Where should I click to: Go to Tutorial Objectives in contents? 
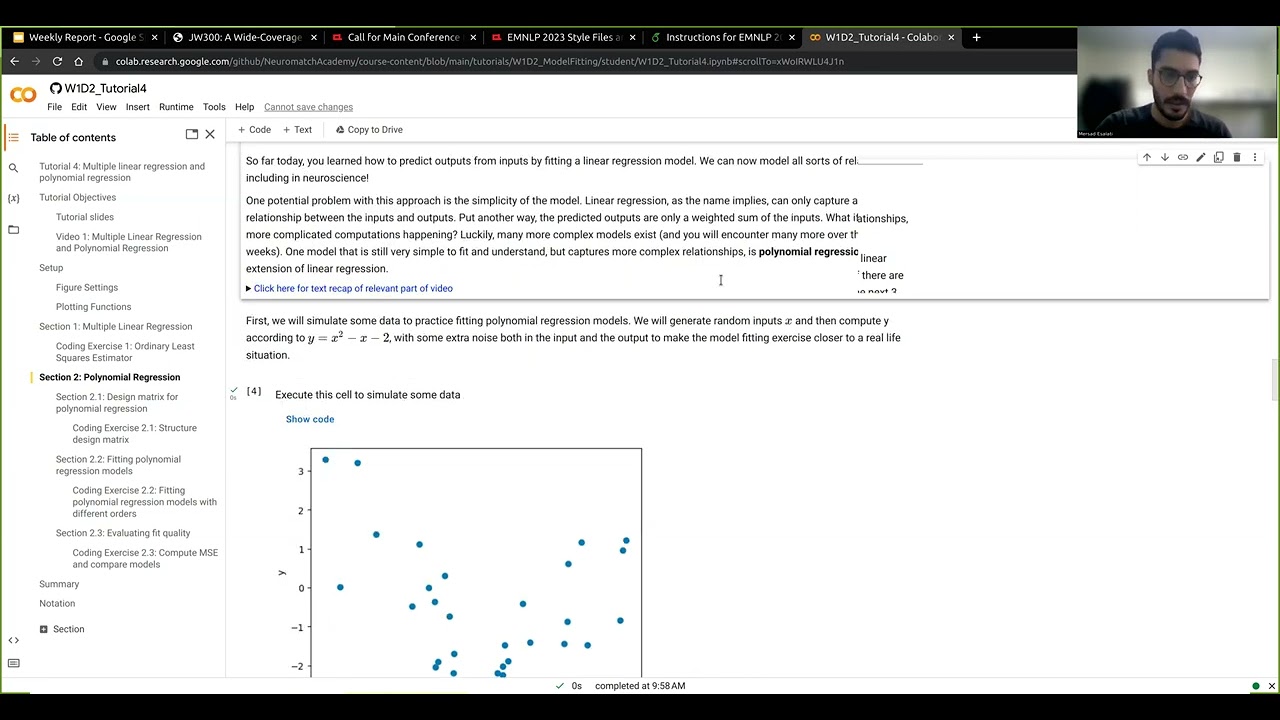click(77, 197)
